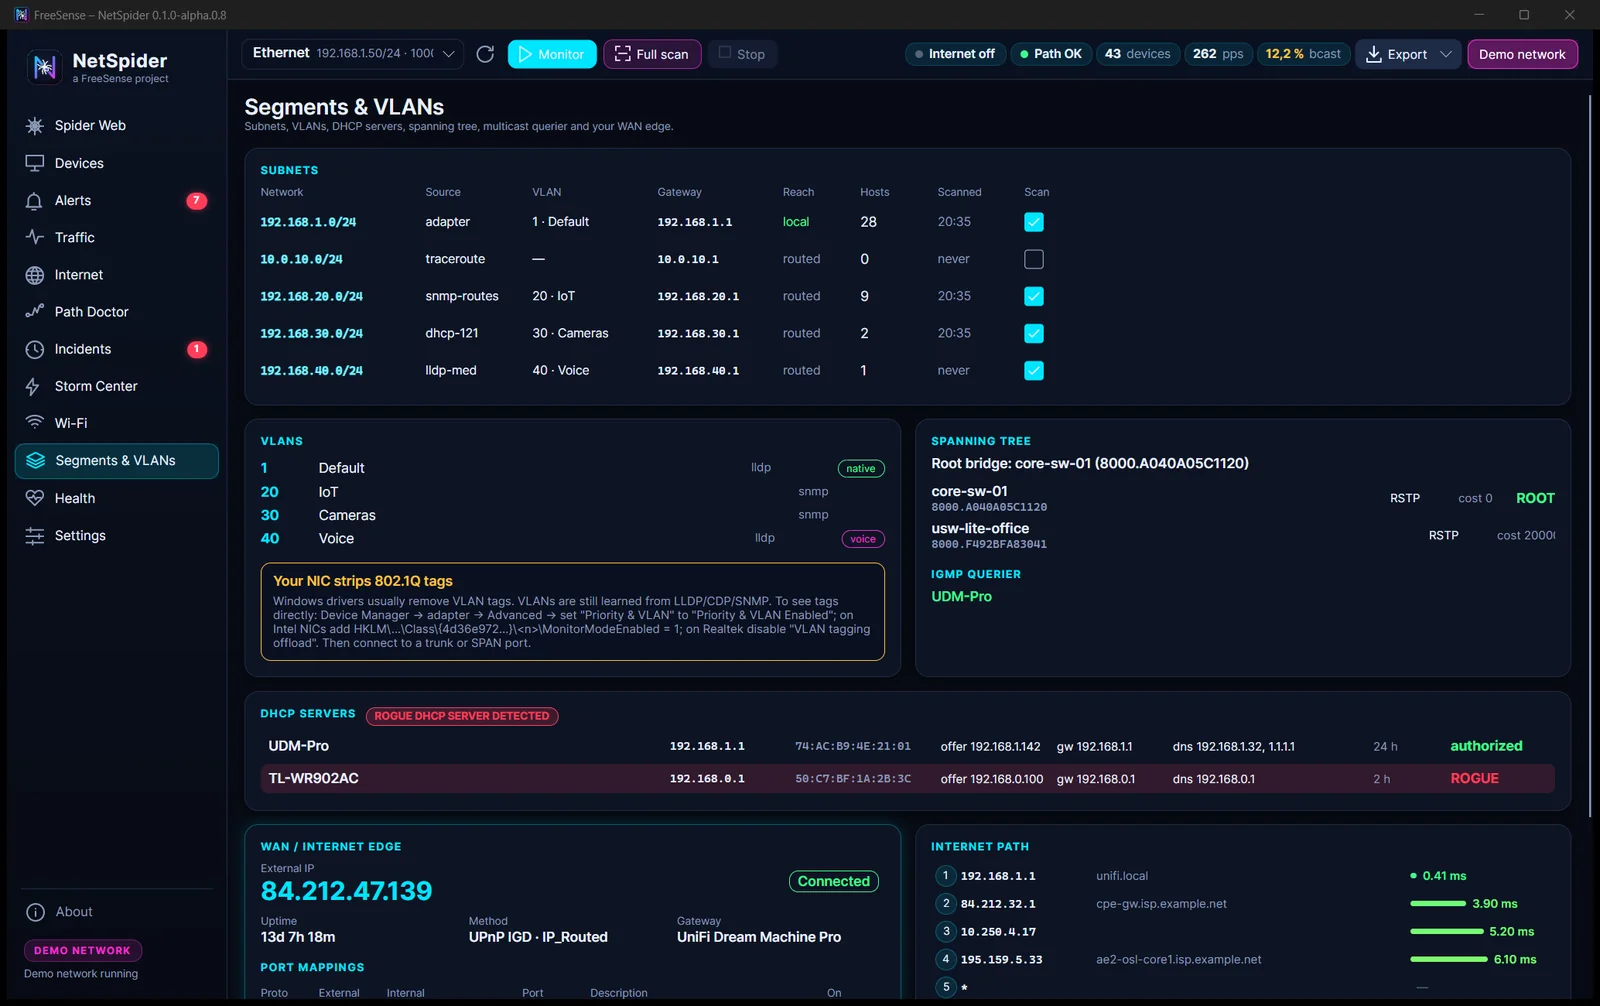Enable scan for 10.0.10.0/24 subnet
Image resolution: width=1600 pixels, height=1006 pixels.
(x=1034, y=259)
